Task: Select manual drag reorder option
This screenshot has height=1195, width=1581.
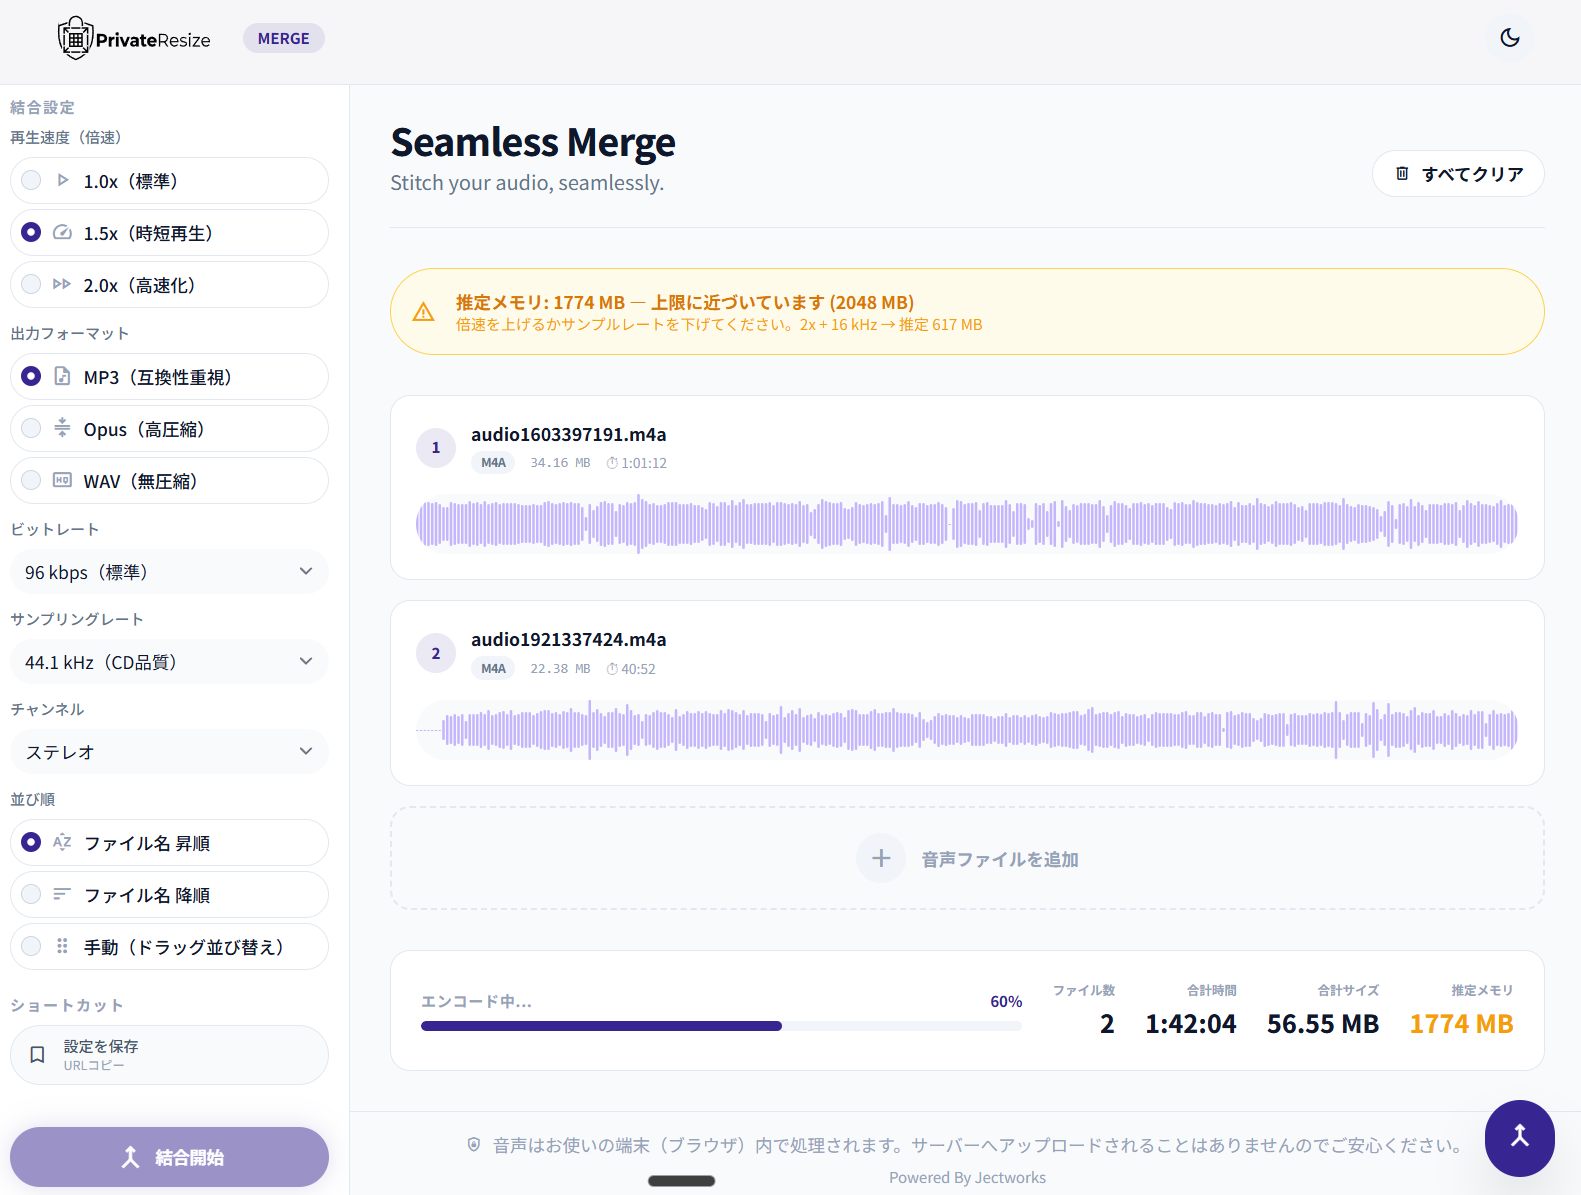Action: coord(169,947)
